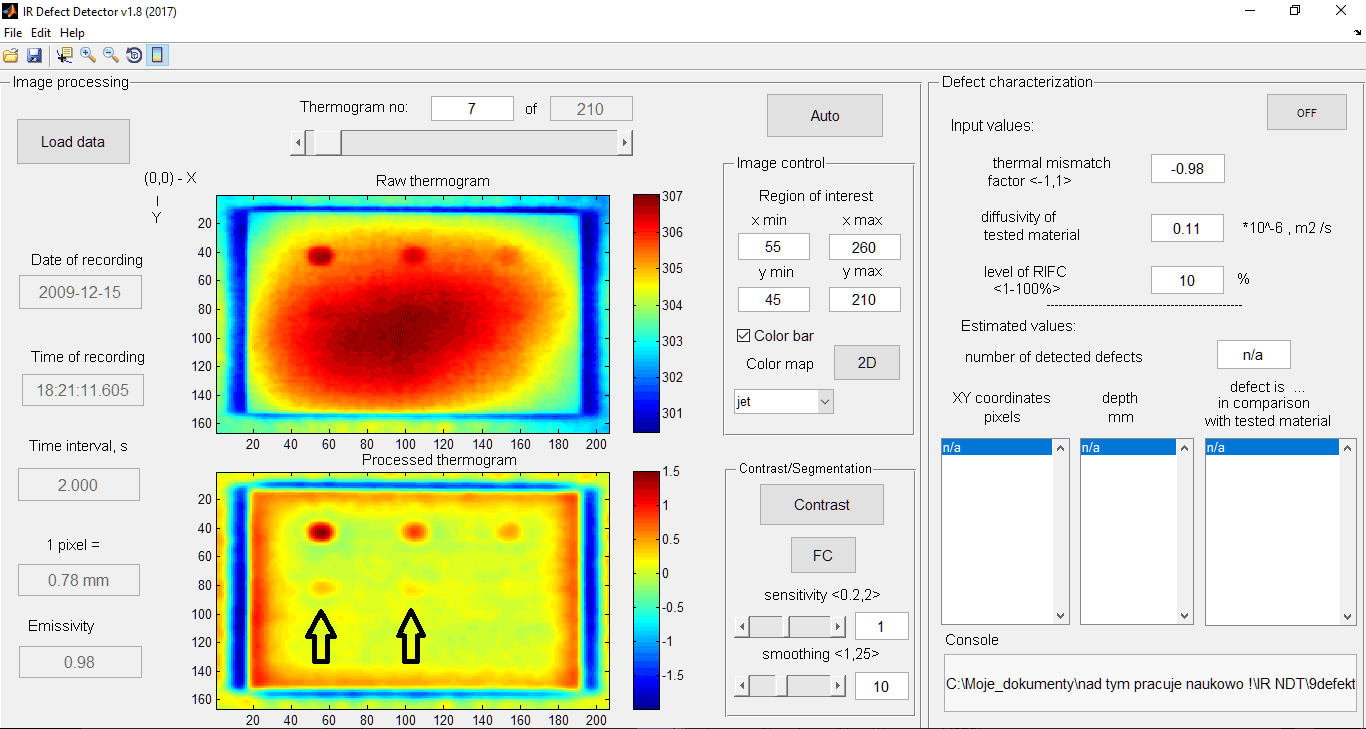This screenshot has width=1366, height=729.
Task: Toggle the OFF defect characterization button
Action: pos(1306,113)
